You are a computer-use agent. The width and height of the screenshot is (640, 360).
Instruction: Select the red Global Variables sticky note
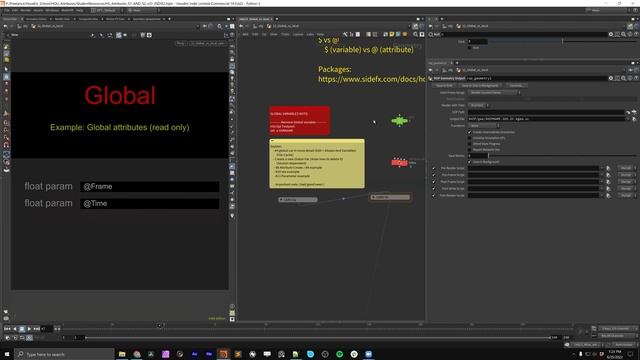pyautogui.click(x=299, y=120)
